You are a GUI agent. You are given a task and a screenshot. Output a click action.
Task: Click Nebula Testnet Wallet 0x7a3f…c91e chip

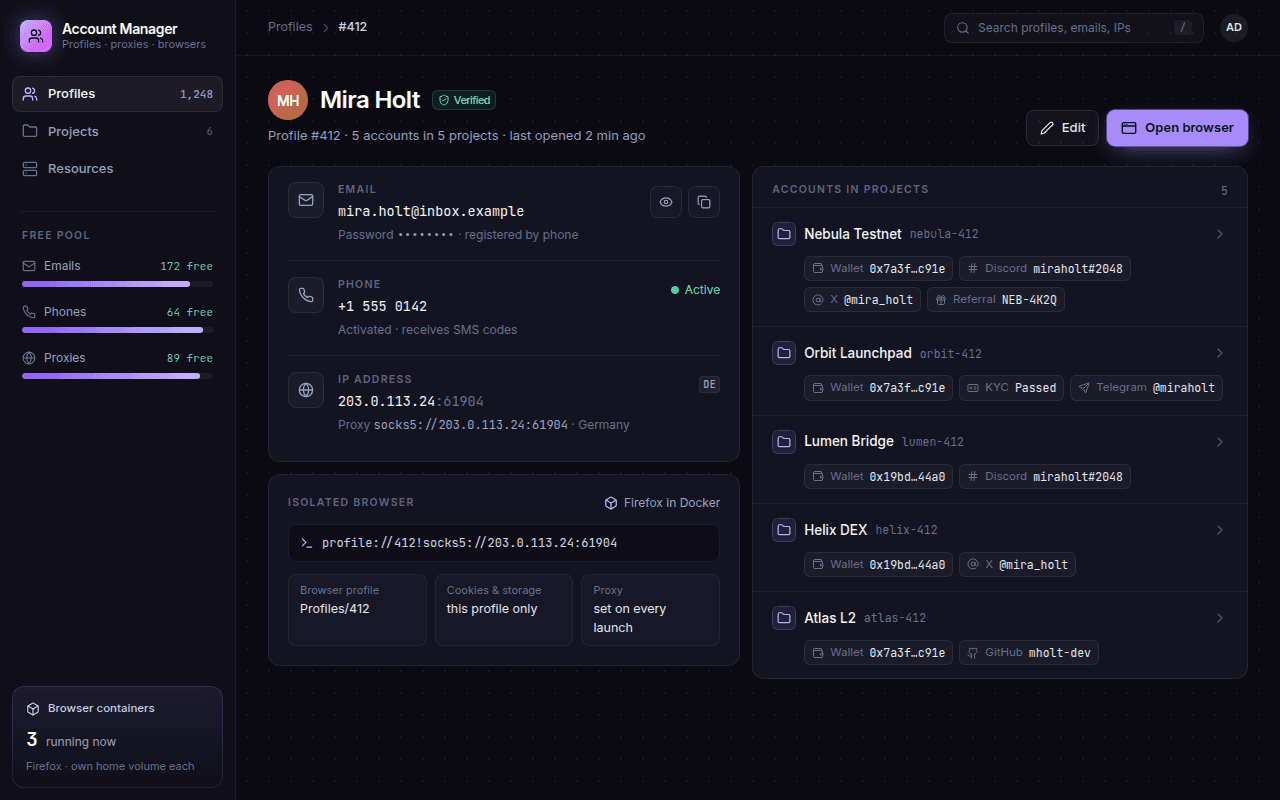(x=878, y=269)
